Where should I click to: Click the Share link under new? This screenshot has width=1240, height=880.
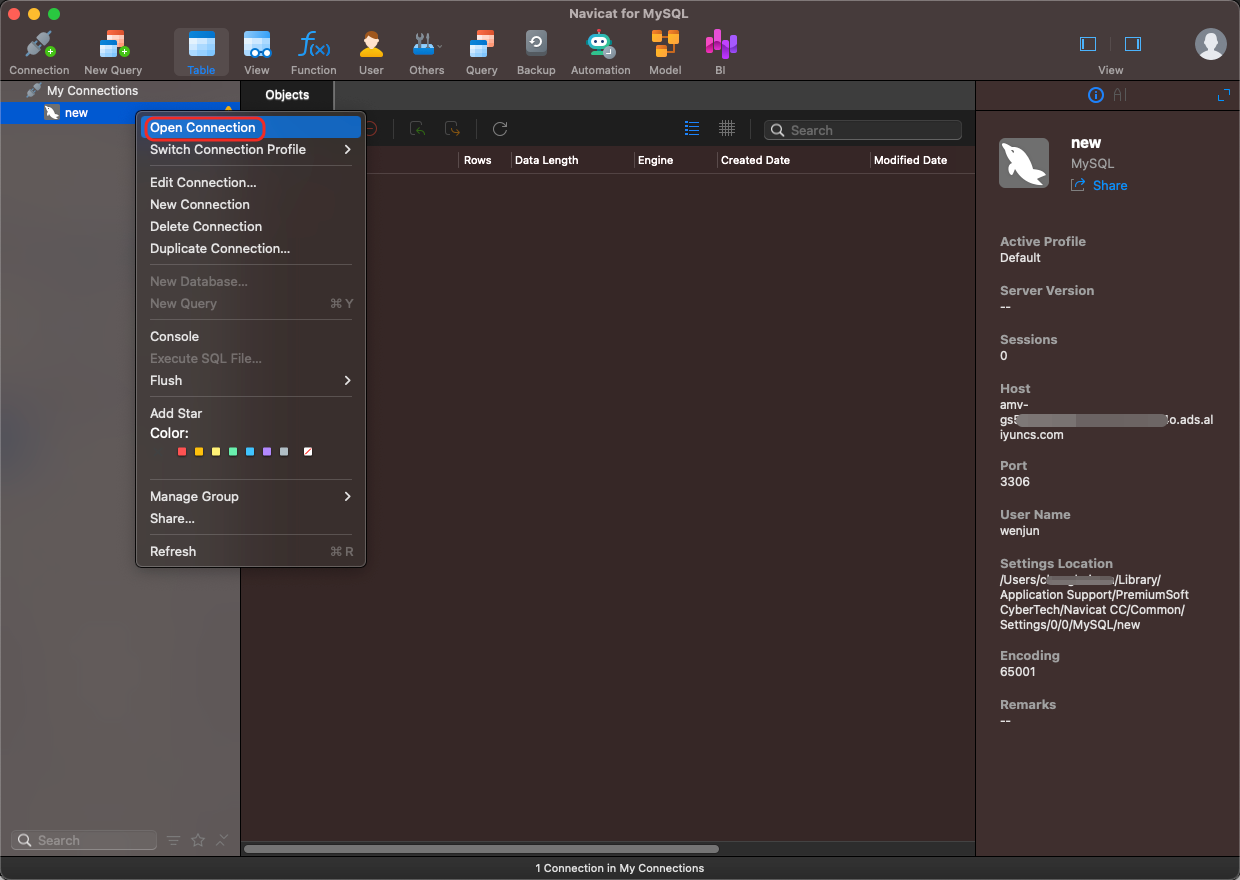coord(1099,185)
